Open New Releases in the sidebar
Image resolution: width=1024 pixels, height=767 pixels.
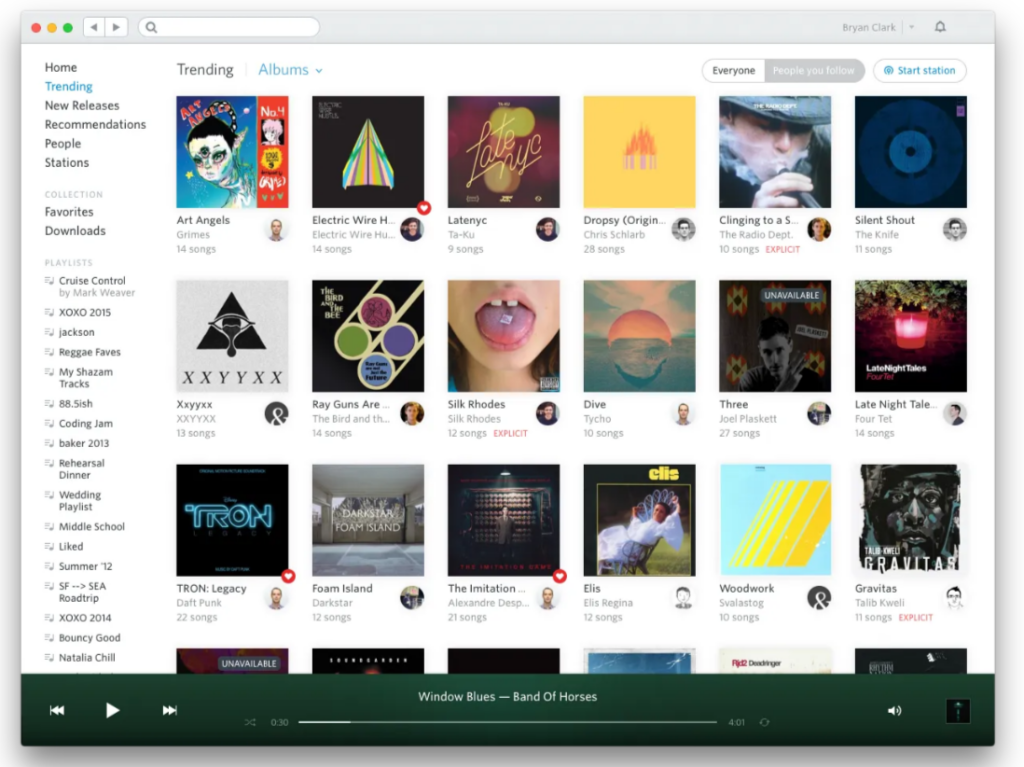pos(82,105)
